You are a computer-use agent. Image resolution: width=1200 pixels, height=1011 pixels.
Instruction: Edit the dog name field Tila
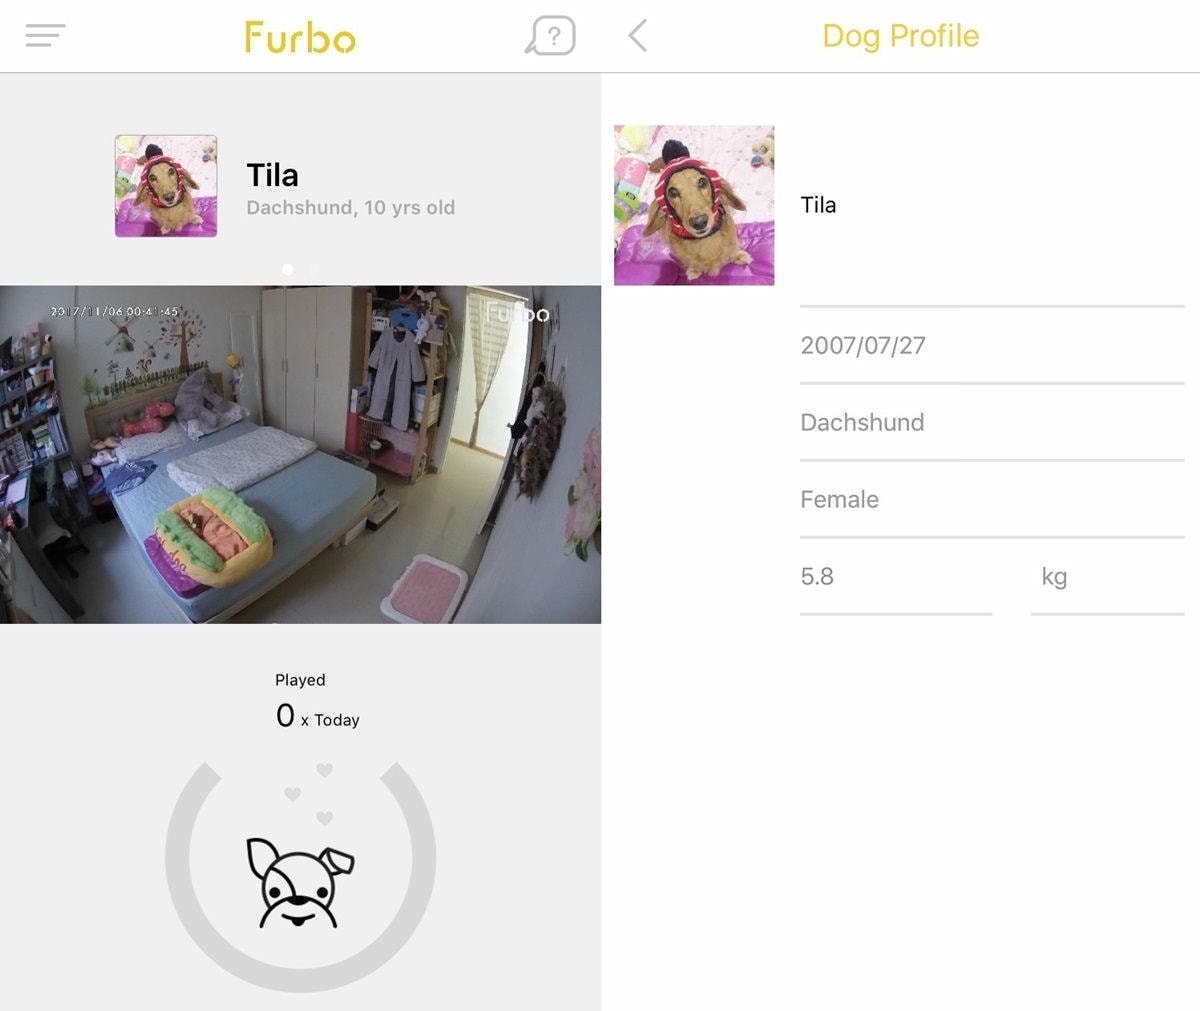pos(992,205)
